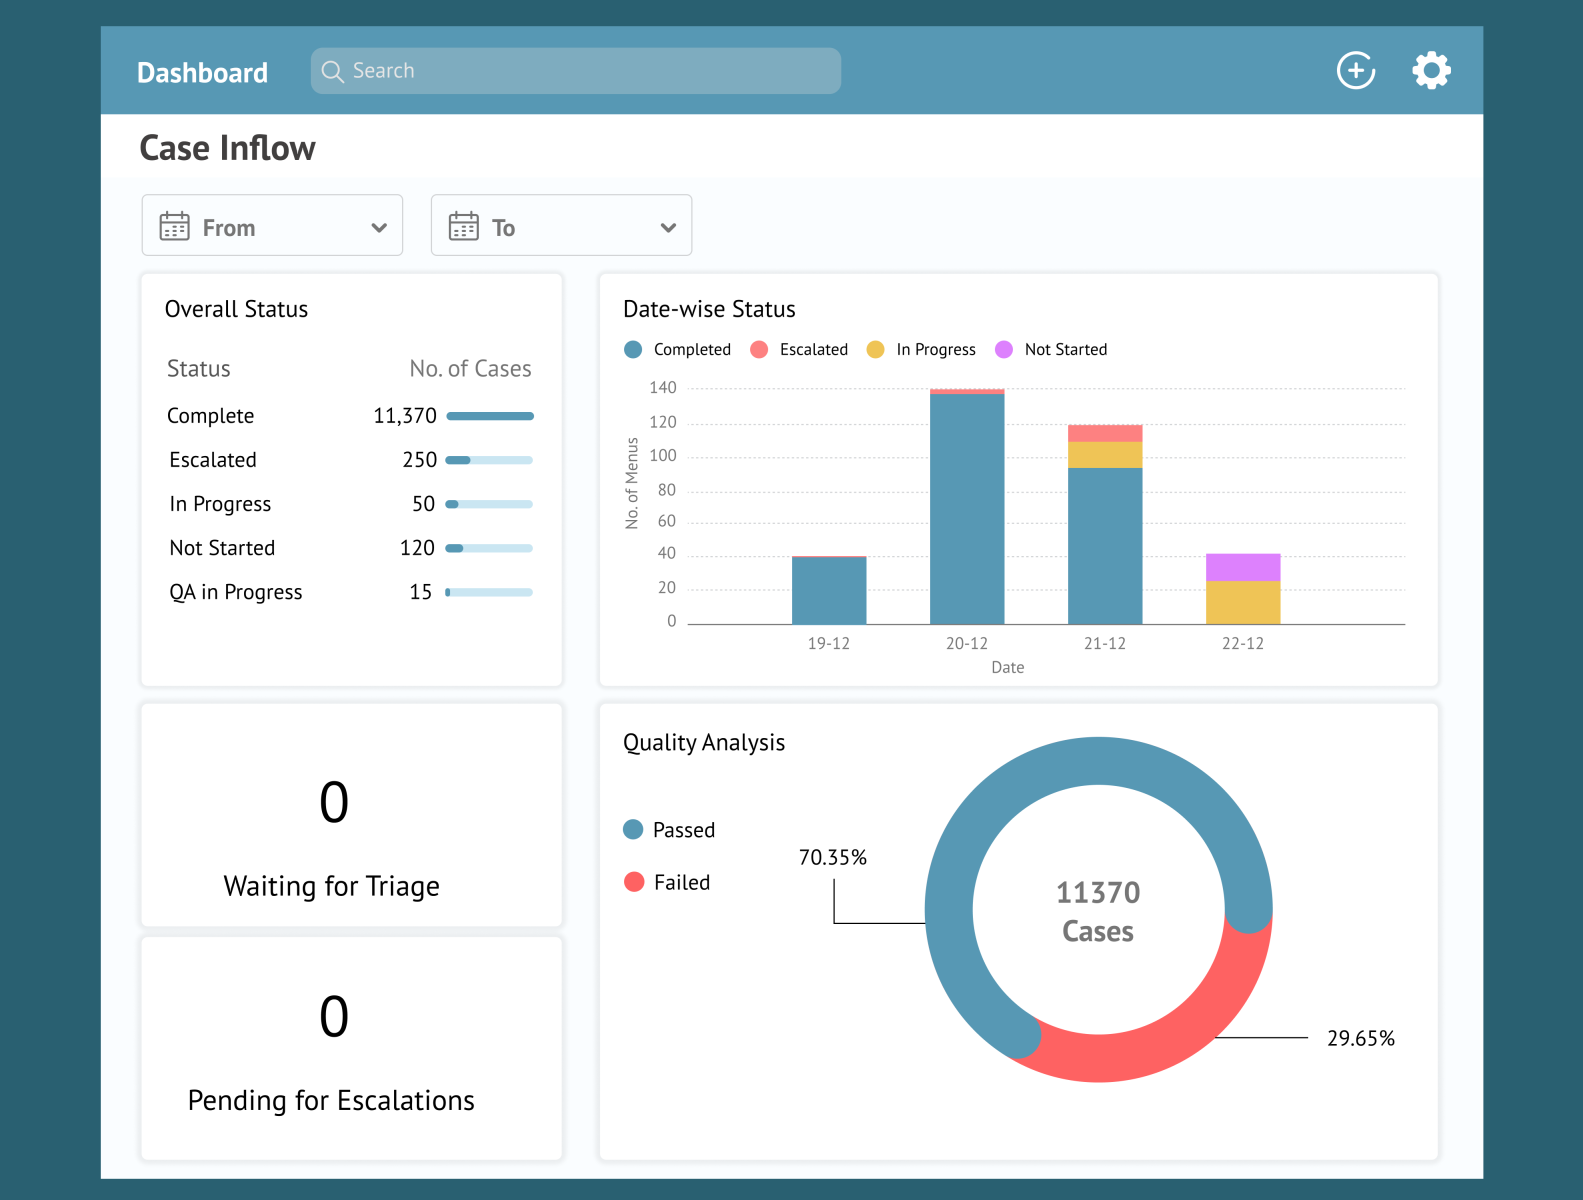
Task: Toggle In Progress legend dot
Action: [876, 349]
